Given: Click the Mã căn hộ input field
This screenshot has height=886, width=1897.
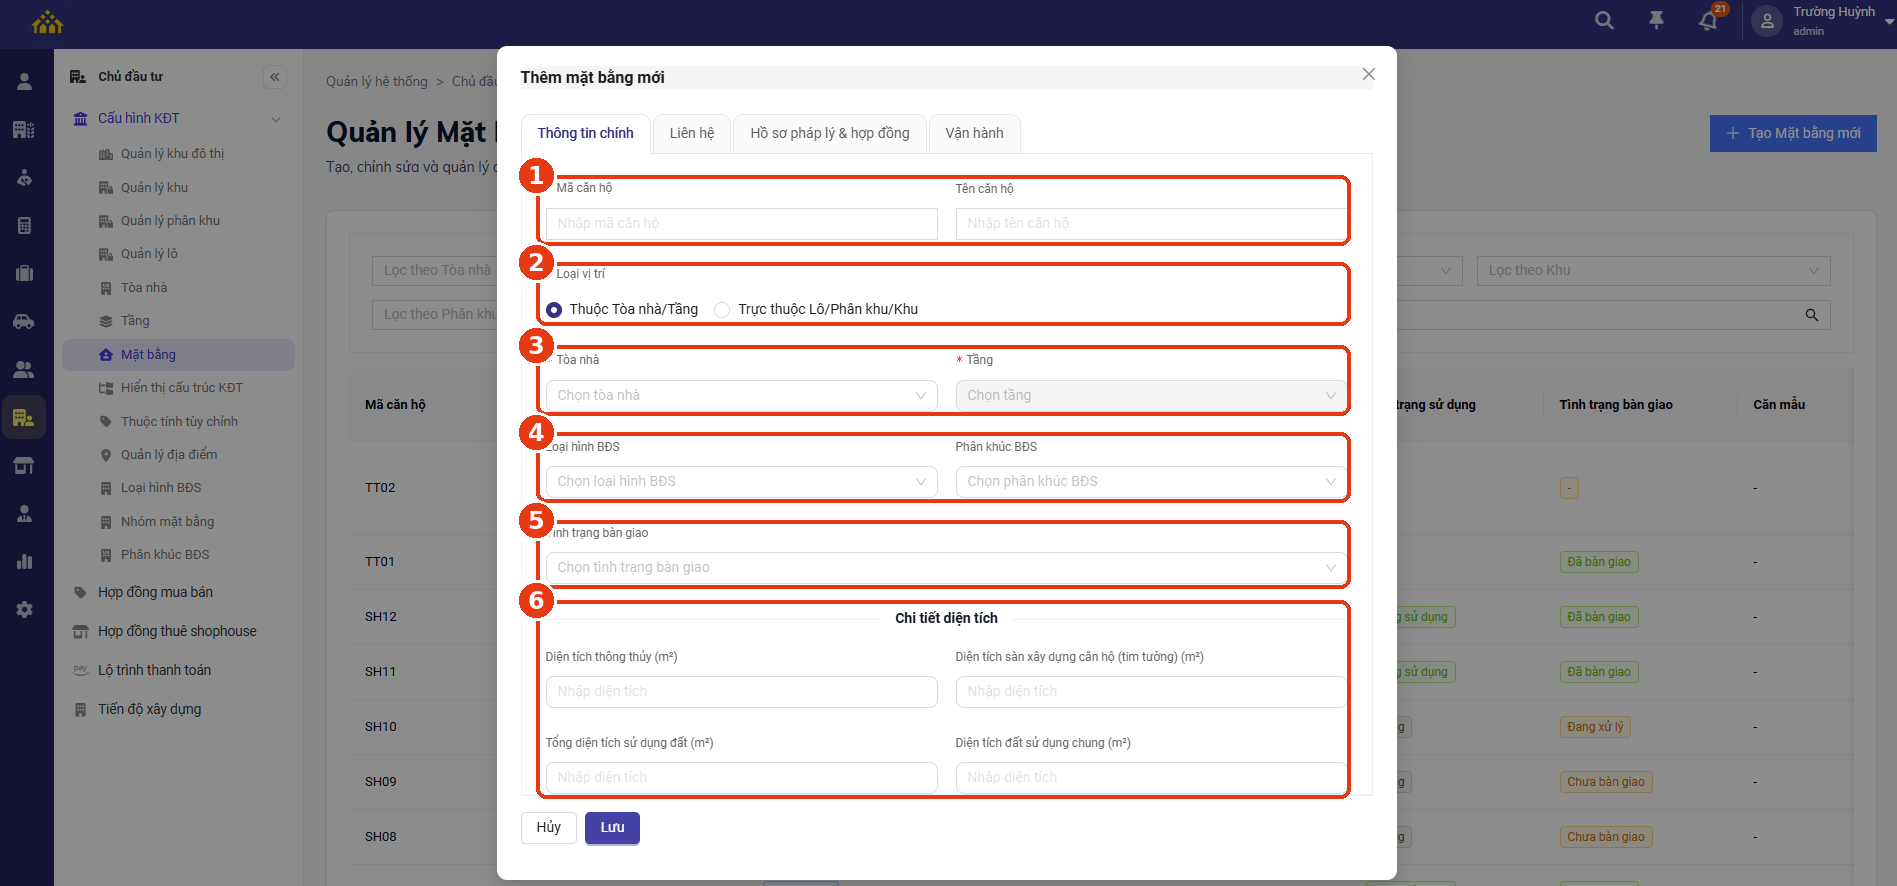Looking at the screenshot, I should (x=742, y=223).
